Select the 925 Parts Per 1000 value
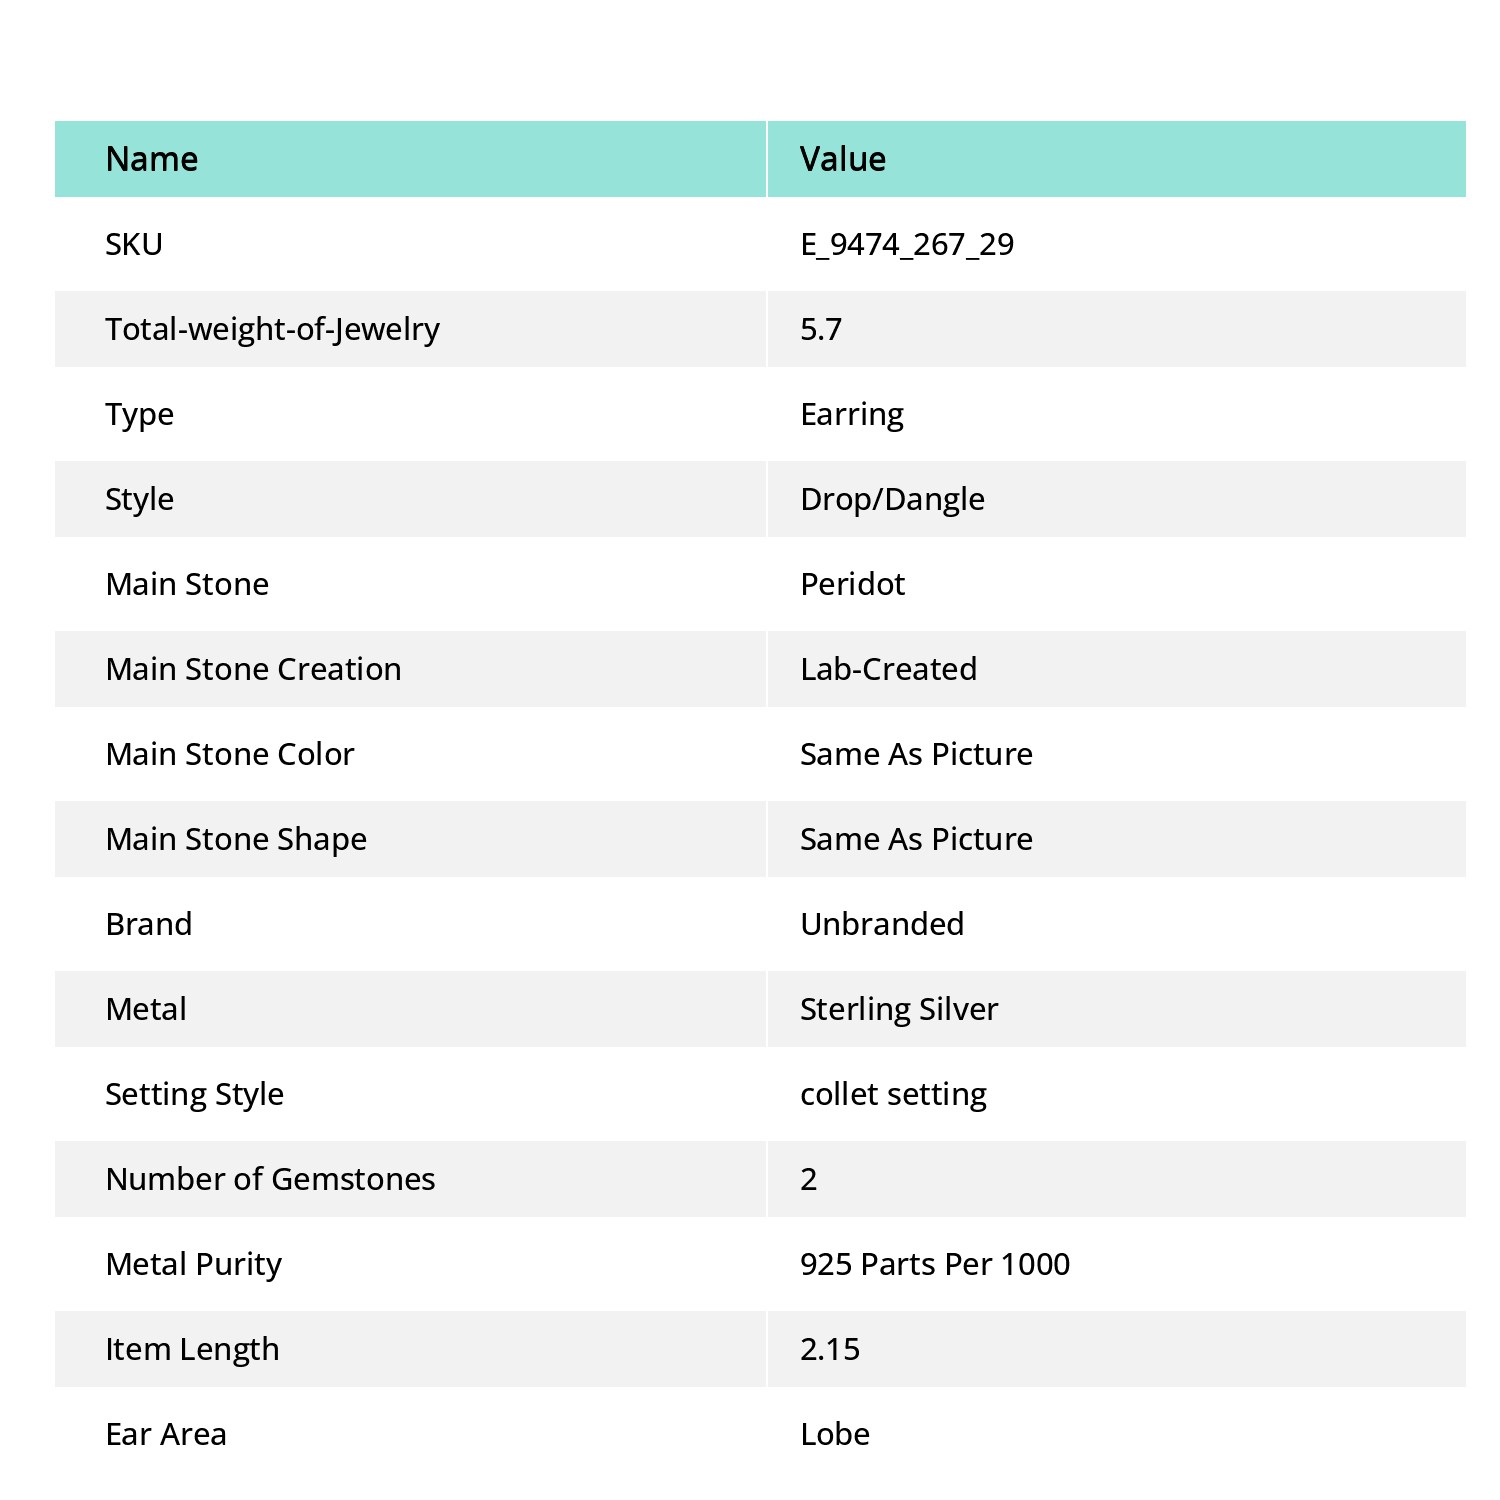 pos(935,1264)
